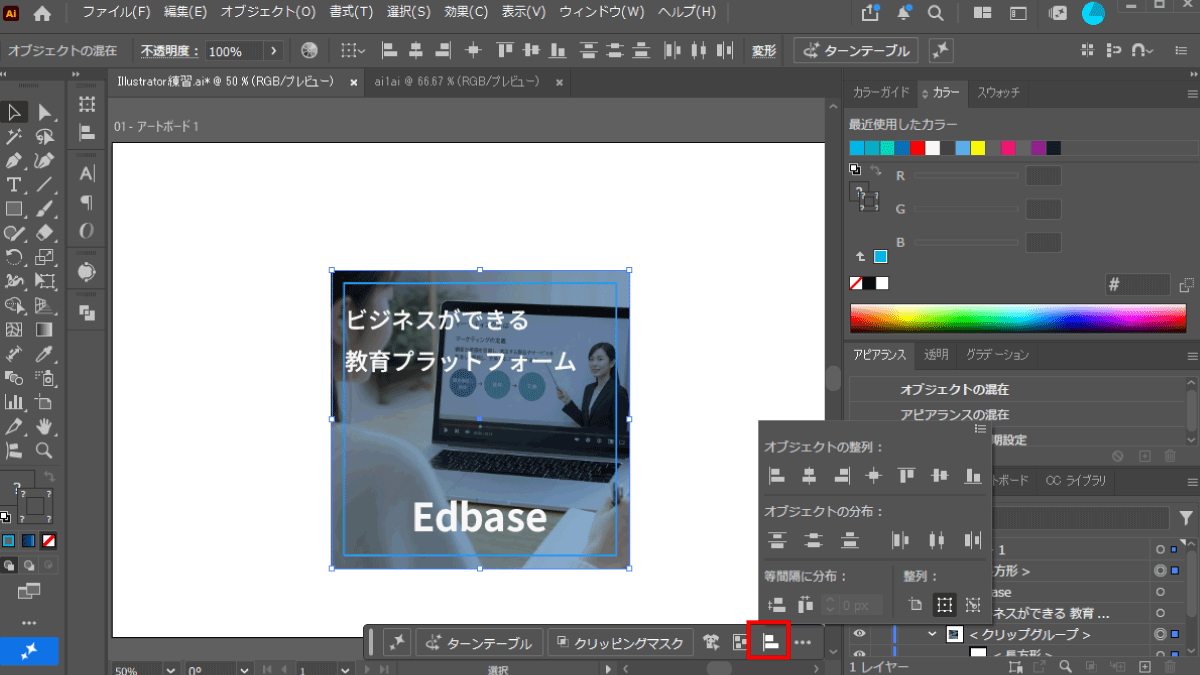Select the Artboard tool

[x=44, y=402]
